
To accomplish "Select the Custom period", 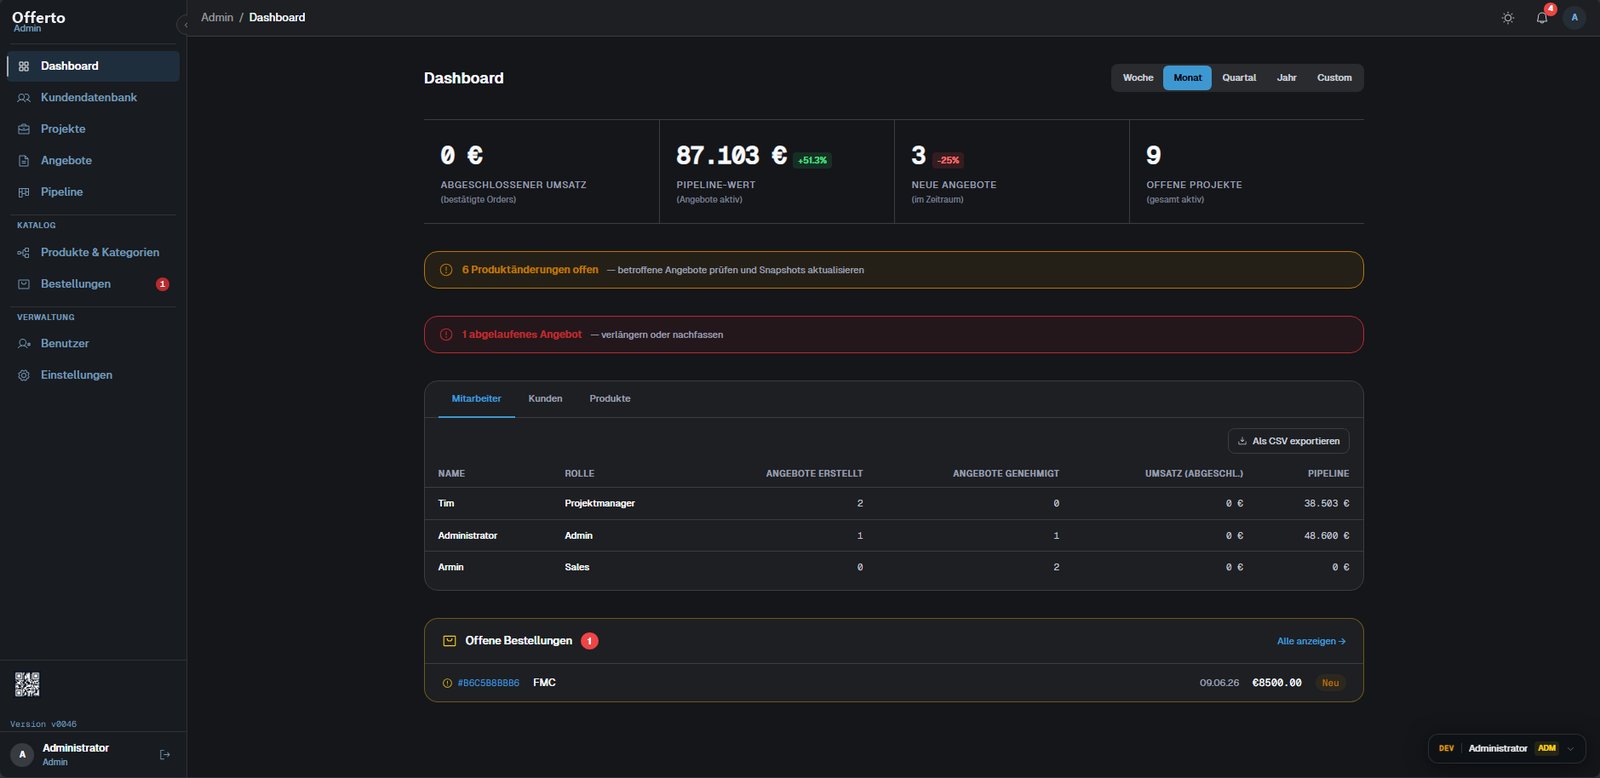I will pyautogui.click(x=1334, y=78).
